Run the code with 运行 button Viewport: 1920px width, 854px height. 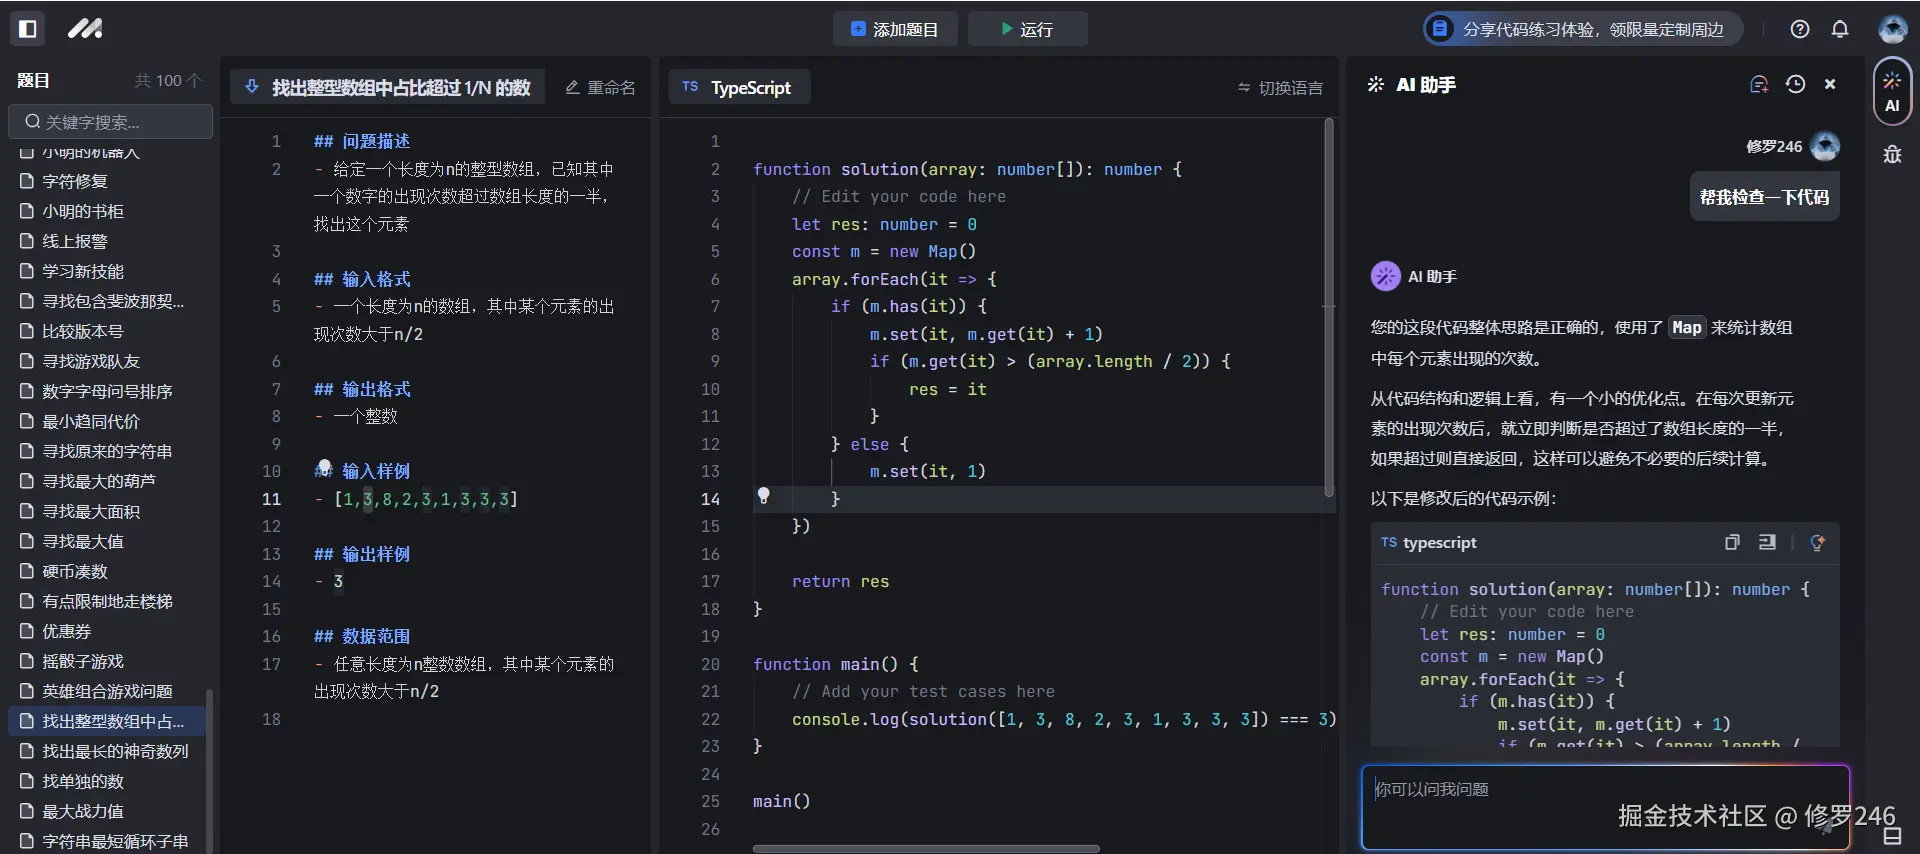coord(1027,29)
